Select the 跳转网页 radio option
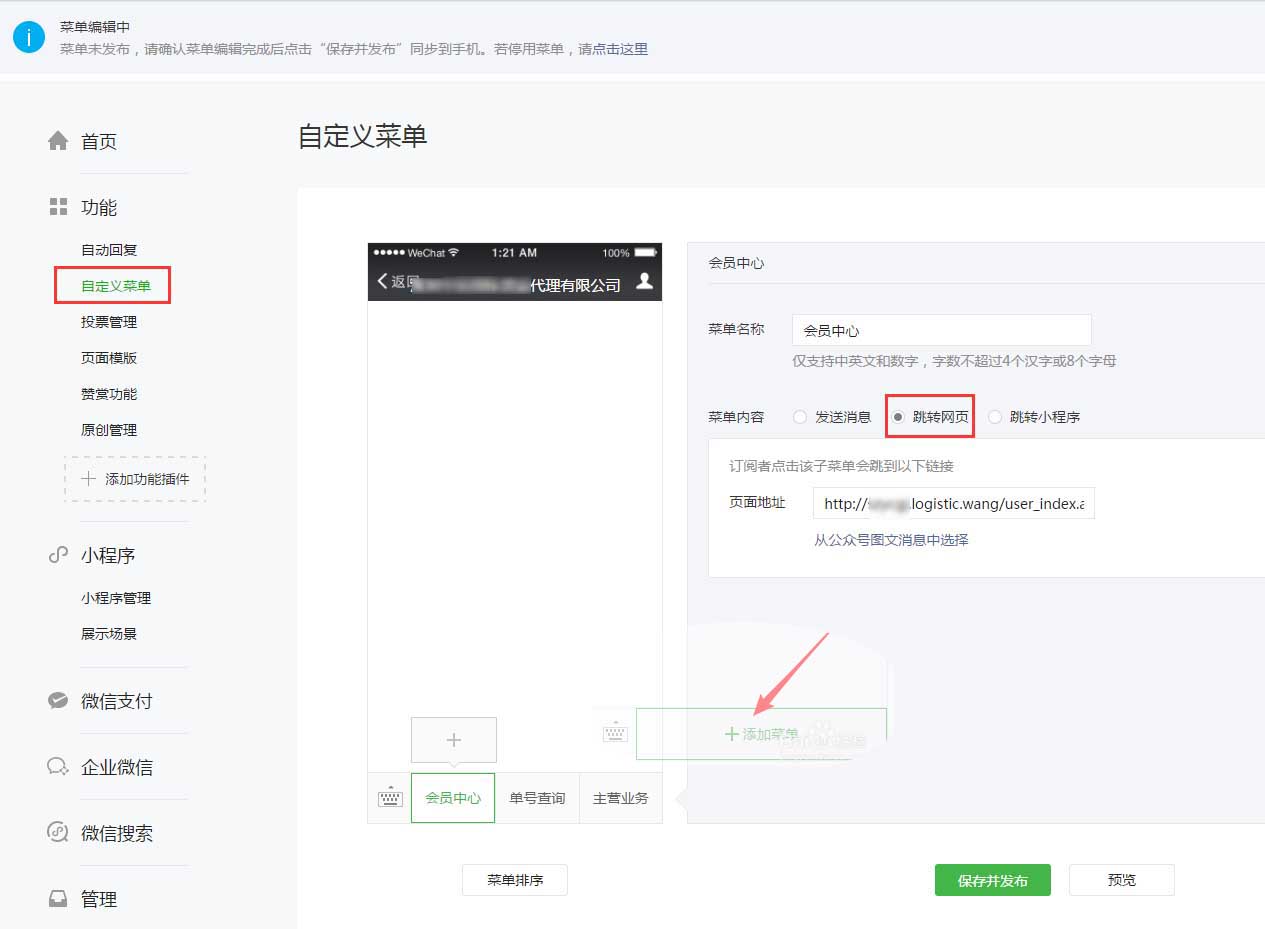 click(x=898, y=417)
